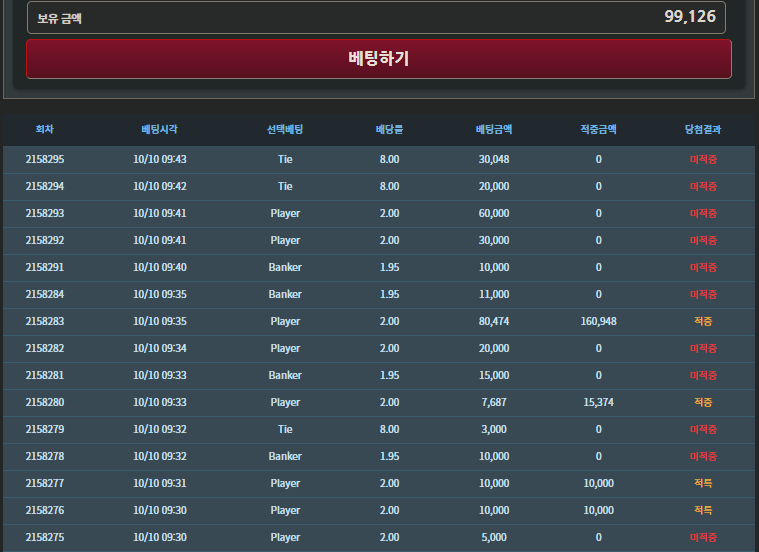The width and height of the screenshot is (759, 552).
Task: Click Banker selection in row 2158284
Action: point(285,294)
